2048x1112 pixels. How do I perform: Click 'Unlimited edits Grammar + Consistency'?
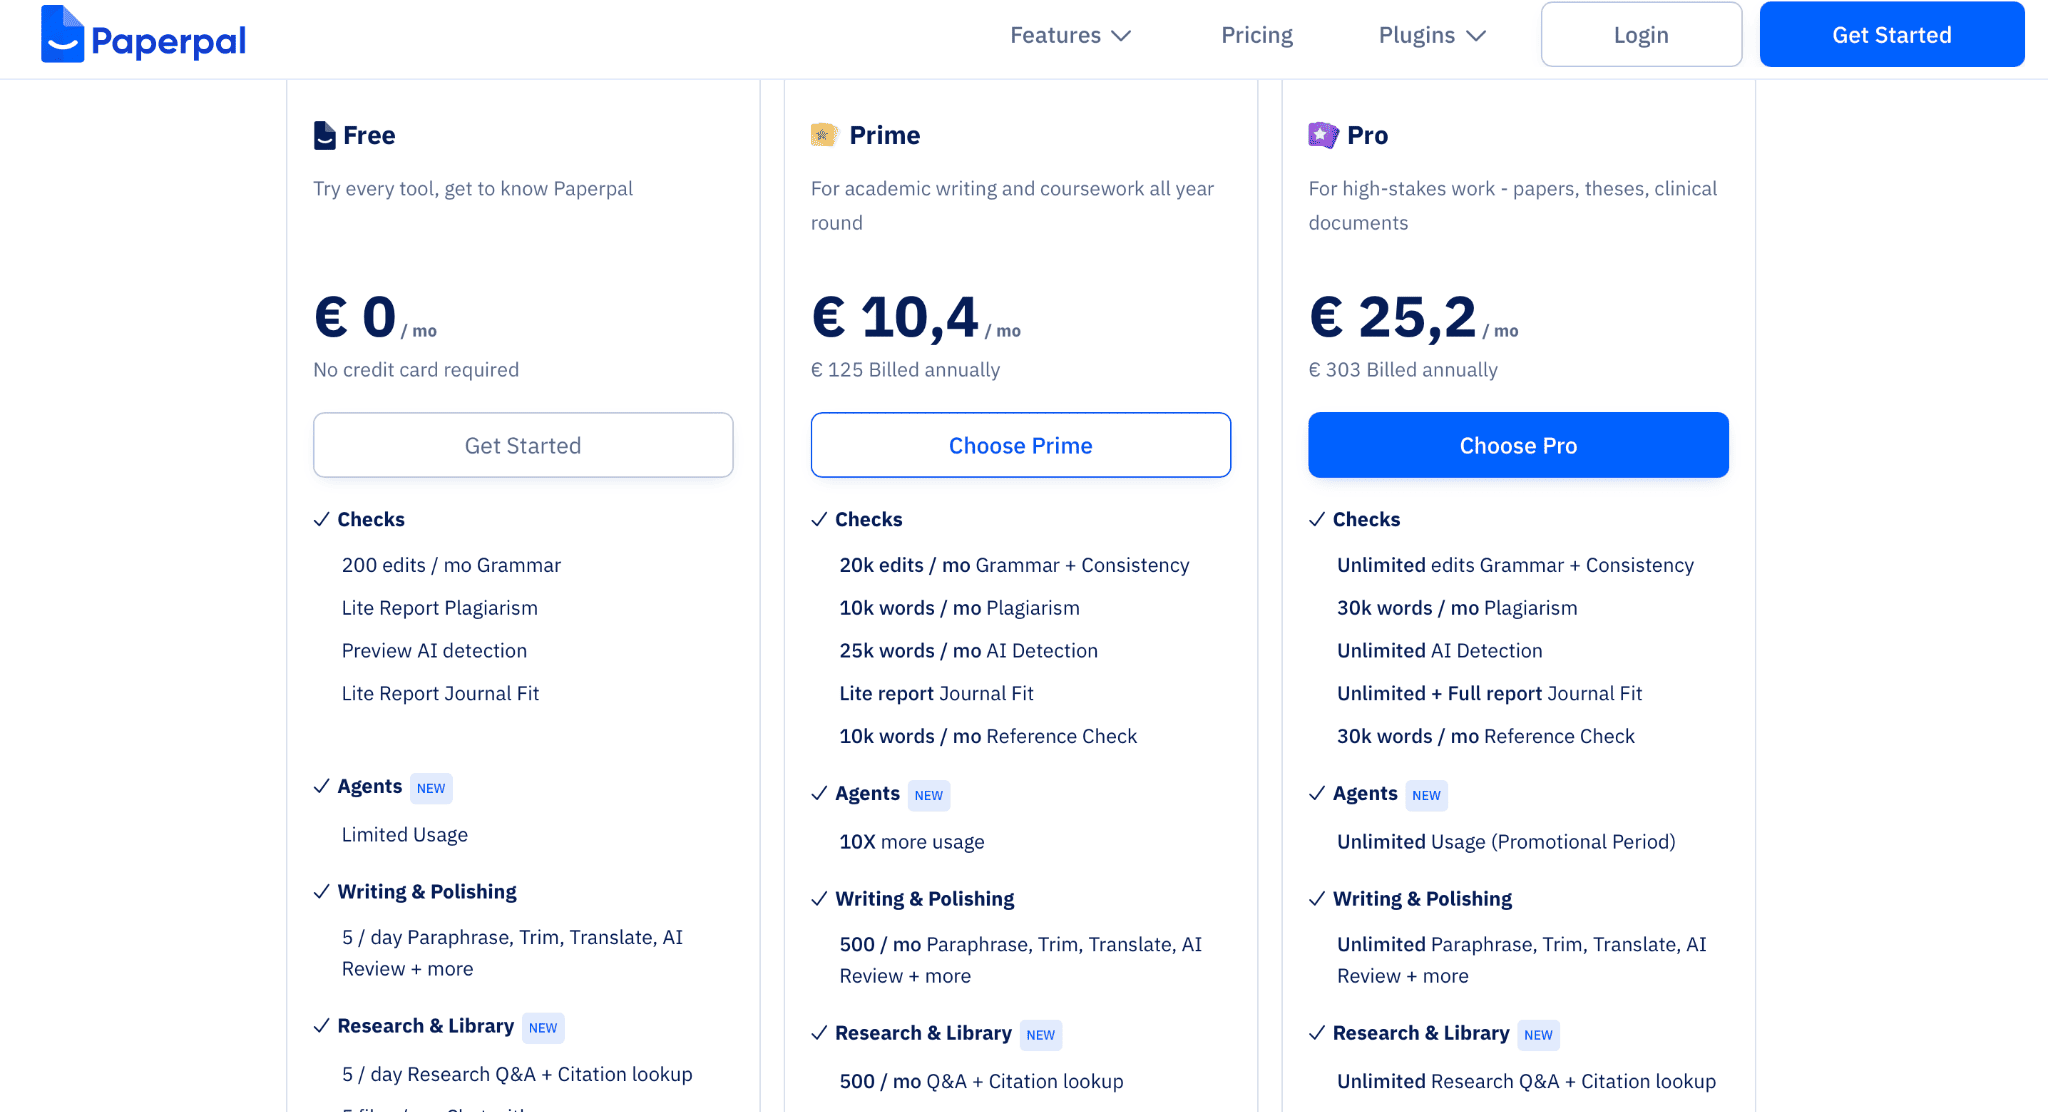pyautogui.click(x=1515, y=565)
